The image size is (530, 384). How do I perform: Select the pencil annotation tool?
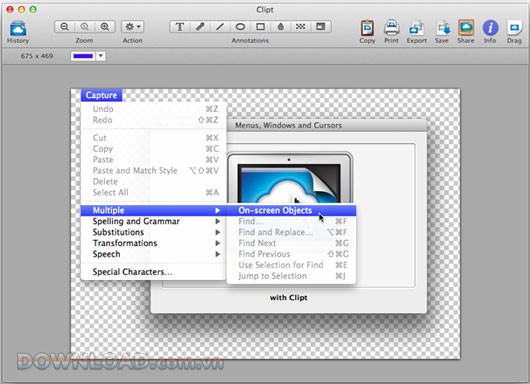point(200,27)
